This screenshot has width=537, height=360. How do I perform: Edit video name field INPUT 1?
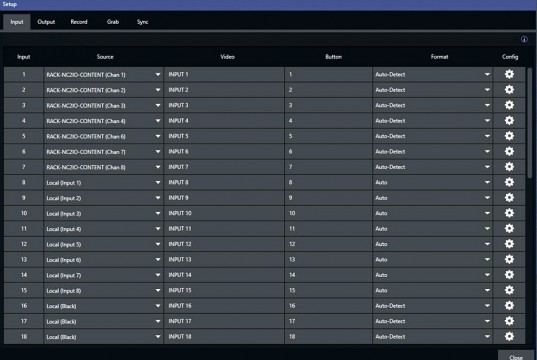[224, 74]
